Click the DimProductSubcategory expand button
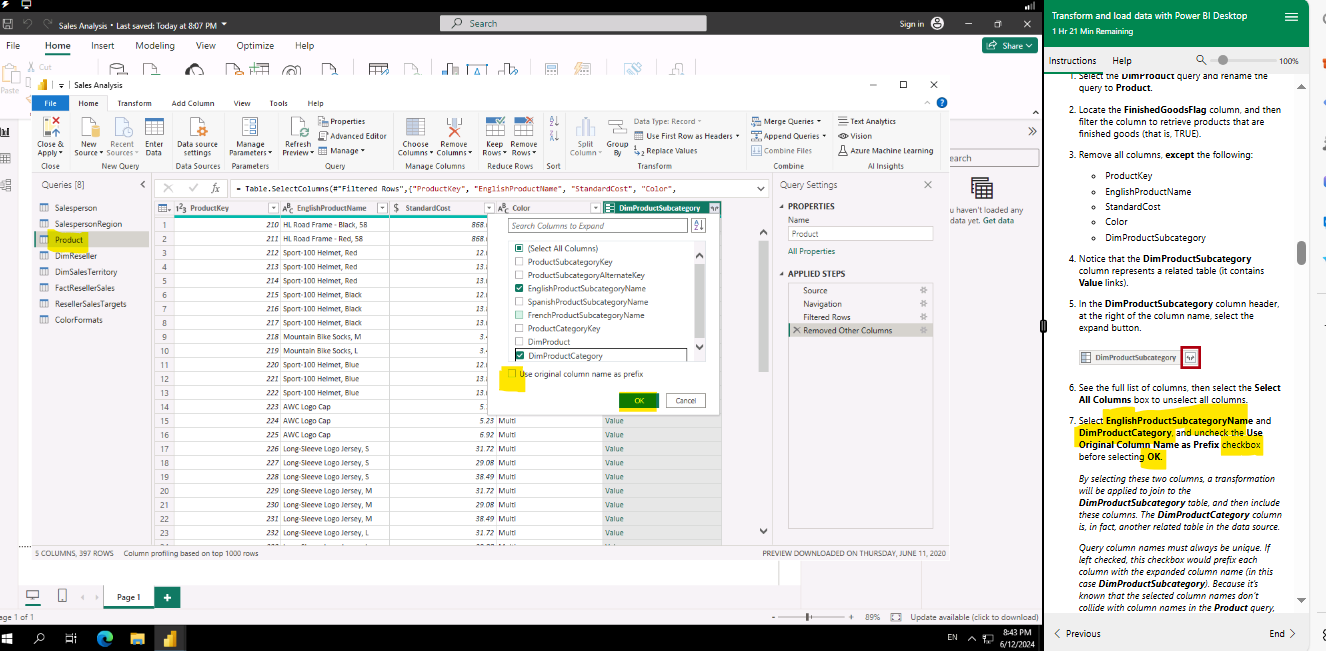Image resolution: width=1326 pixels, height=651 pixels. pyautogui.click(x=713, y=208)
